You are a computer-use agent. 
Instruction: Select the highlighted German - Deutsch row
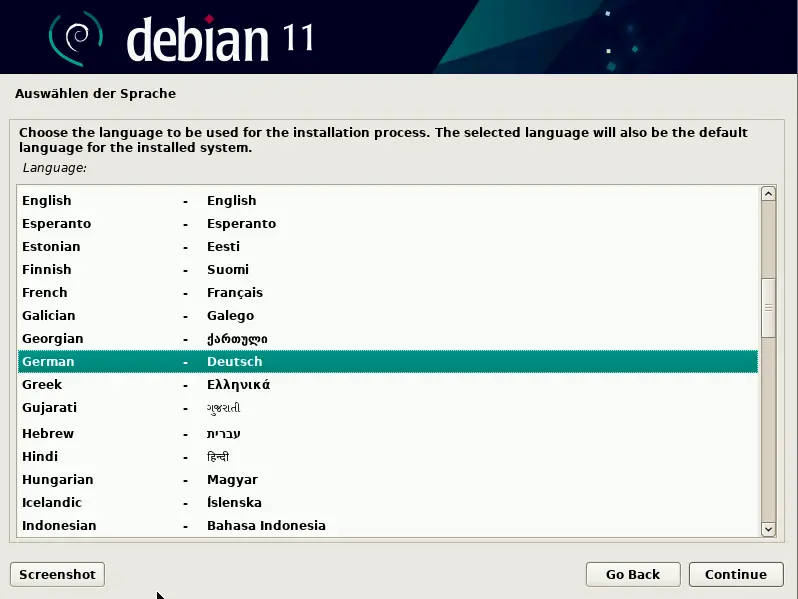pyautogui.click(x=388, y=361)
